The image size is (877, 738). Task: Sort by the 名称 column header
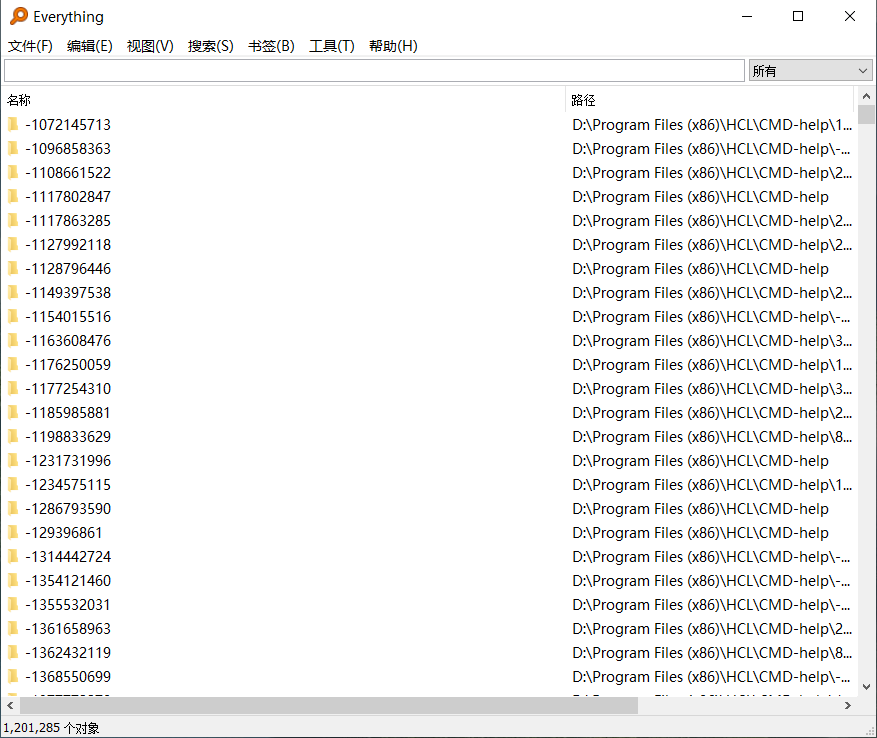pyautogui.click(x=283, y=100)
